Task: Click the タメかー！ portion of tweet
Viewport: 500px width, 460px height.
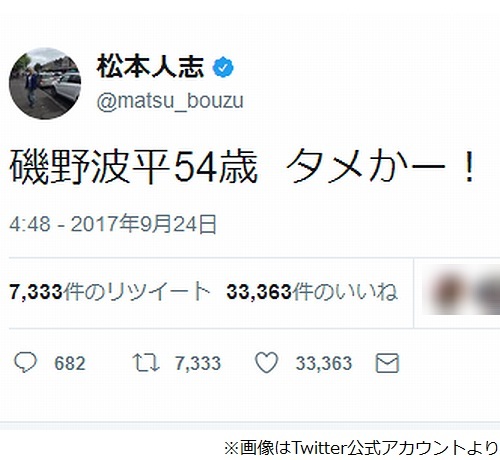Action: (x=381, y=166)
